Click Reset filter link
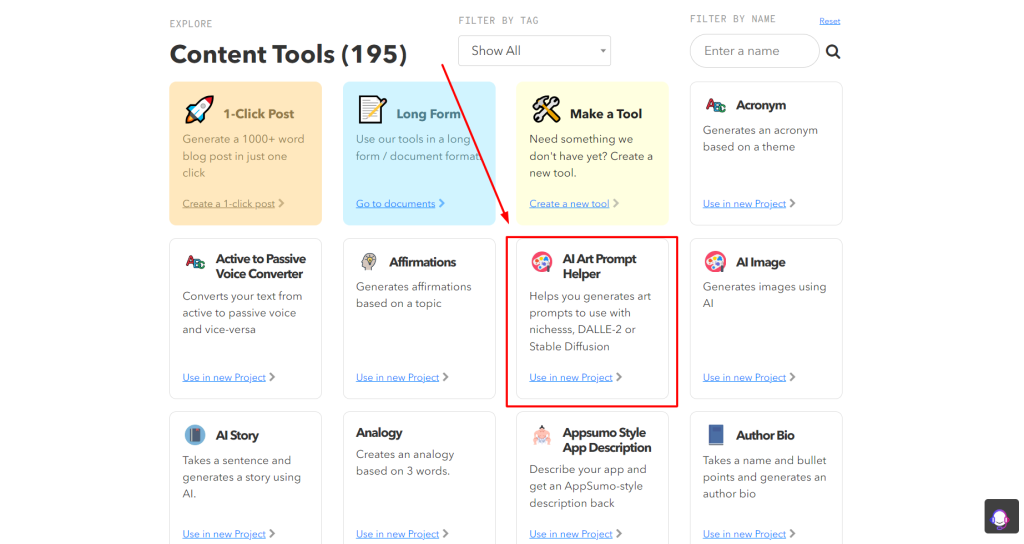This screenshot has width=1024, height=544. (x=829, y=21)
